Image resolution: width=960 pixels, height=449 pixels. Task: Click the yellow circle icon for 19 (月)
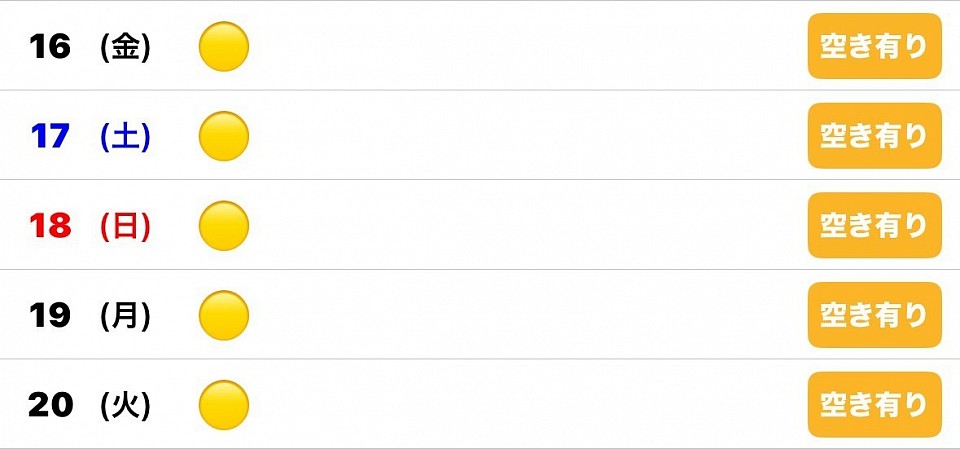pyautogui.click(x=223, y=316)
